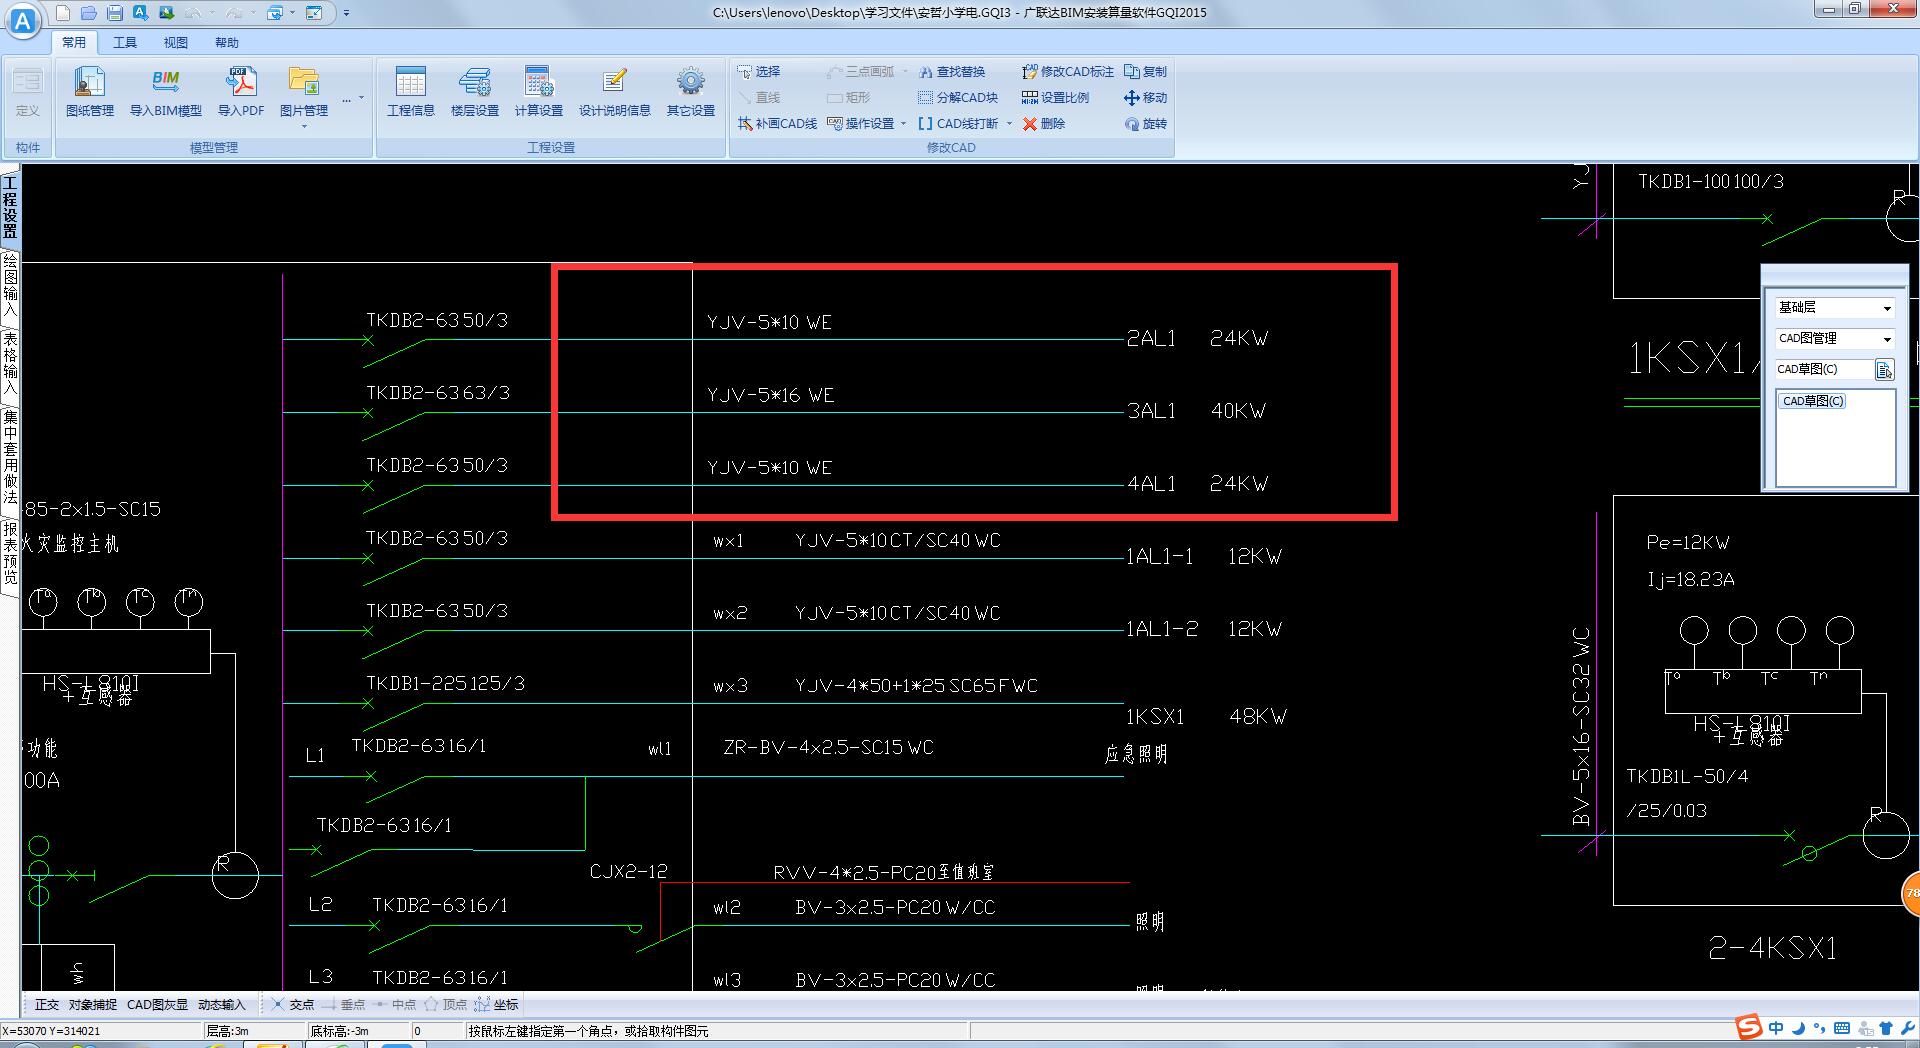Viewport: 1920px width, 1048px height.
Task: Open 操作设置 dropdown arrow
Action: click(903, 124)
